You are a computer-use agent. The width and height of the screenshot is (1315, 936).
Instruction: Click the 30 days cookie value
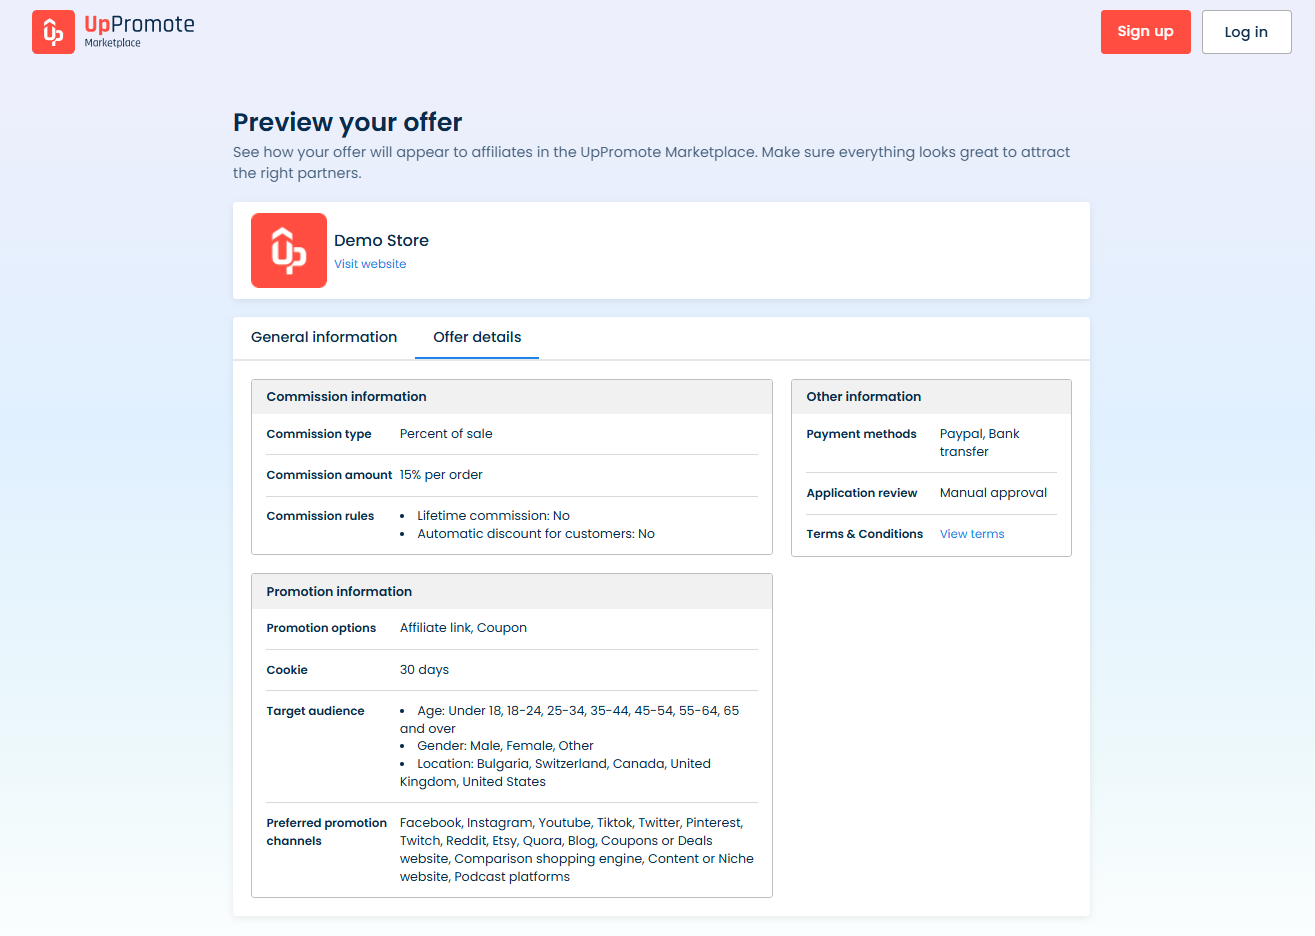[424, 670]
